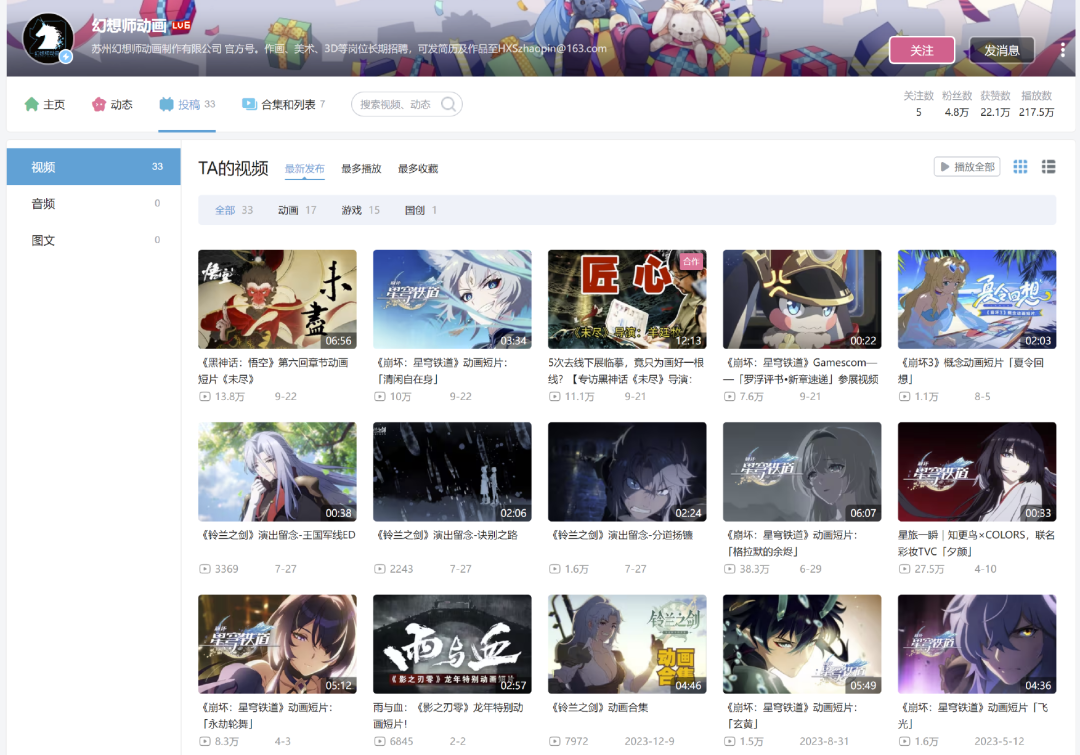Click the TA的视频 heading
Screen dimensions: 1080x755
(233, 168)
